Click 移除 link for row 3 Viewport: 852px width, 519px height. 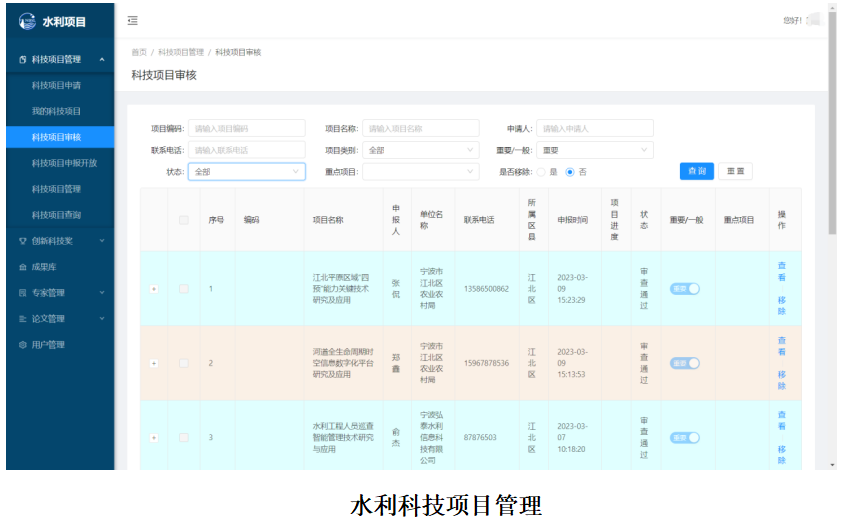(x=781, y=455)
